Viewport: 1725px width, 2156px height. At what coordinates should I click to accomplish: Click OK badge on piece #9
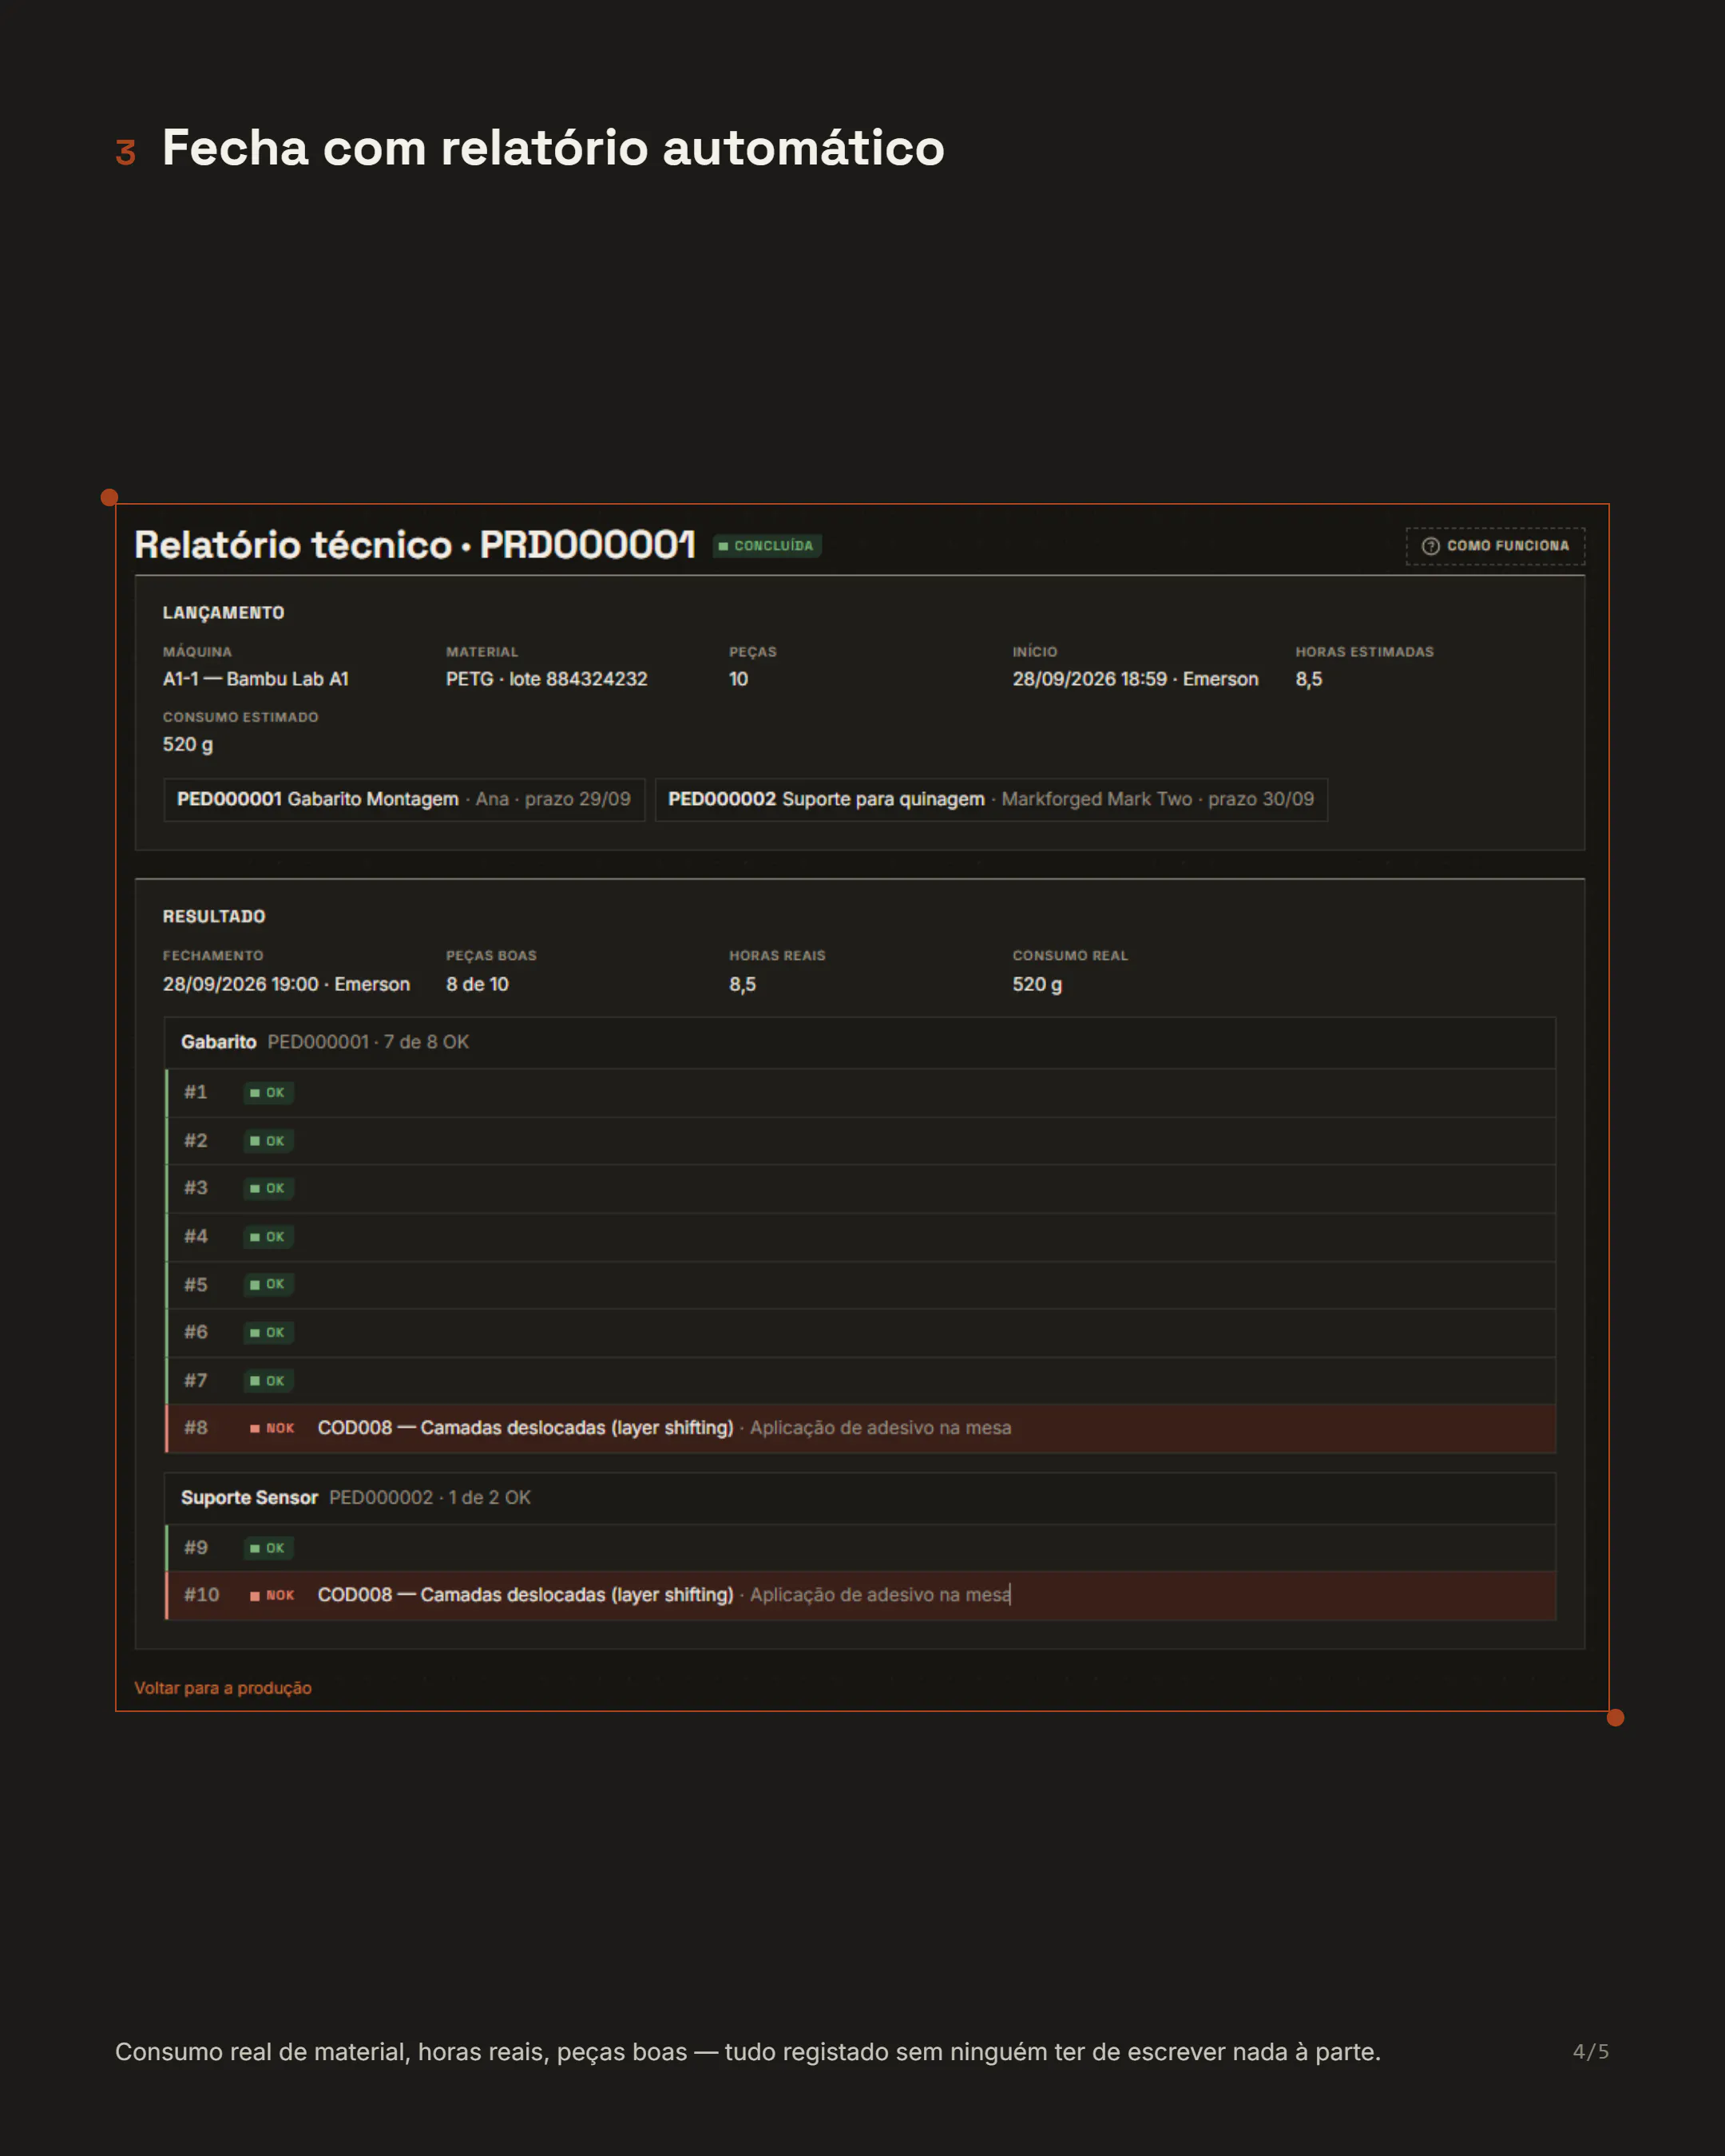click(x=268, y=1548)
